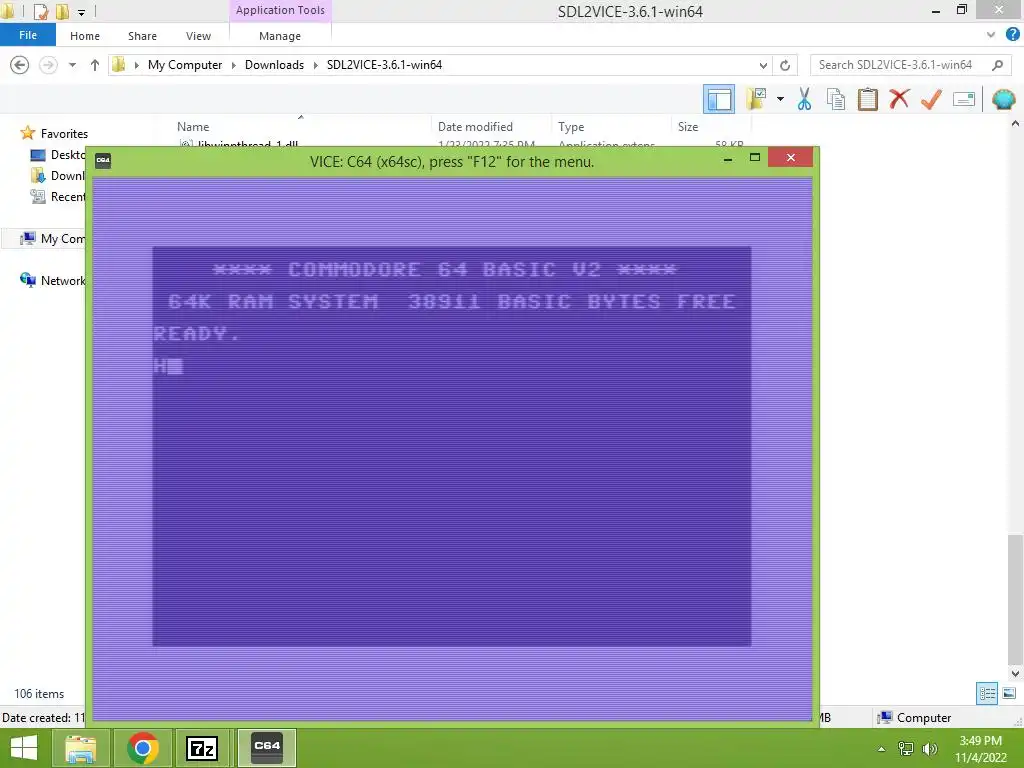Click the volume speaker tray icon
The image size is (1024, 768).
coord(929,749)
